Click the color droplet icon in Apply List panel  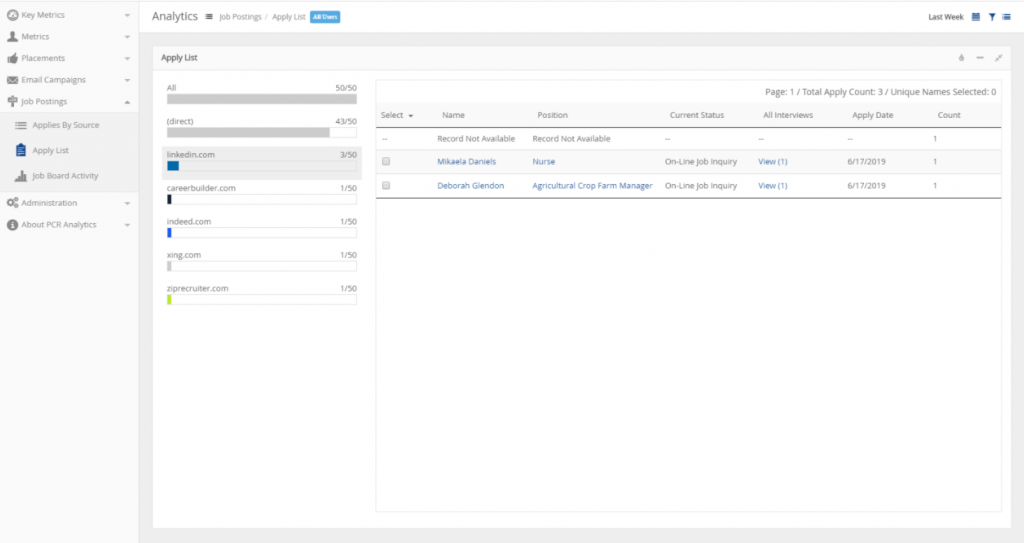click(x=961, y=58)
